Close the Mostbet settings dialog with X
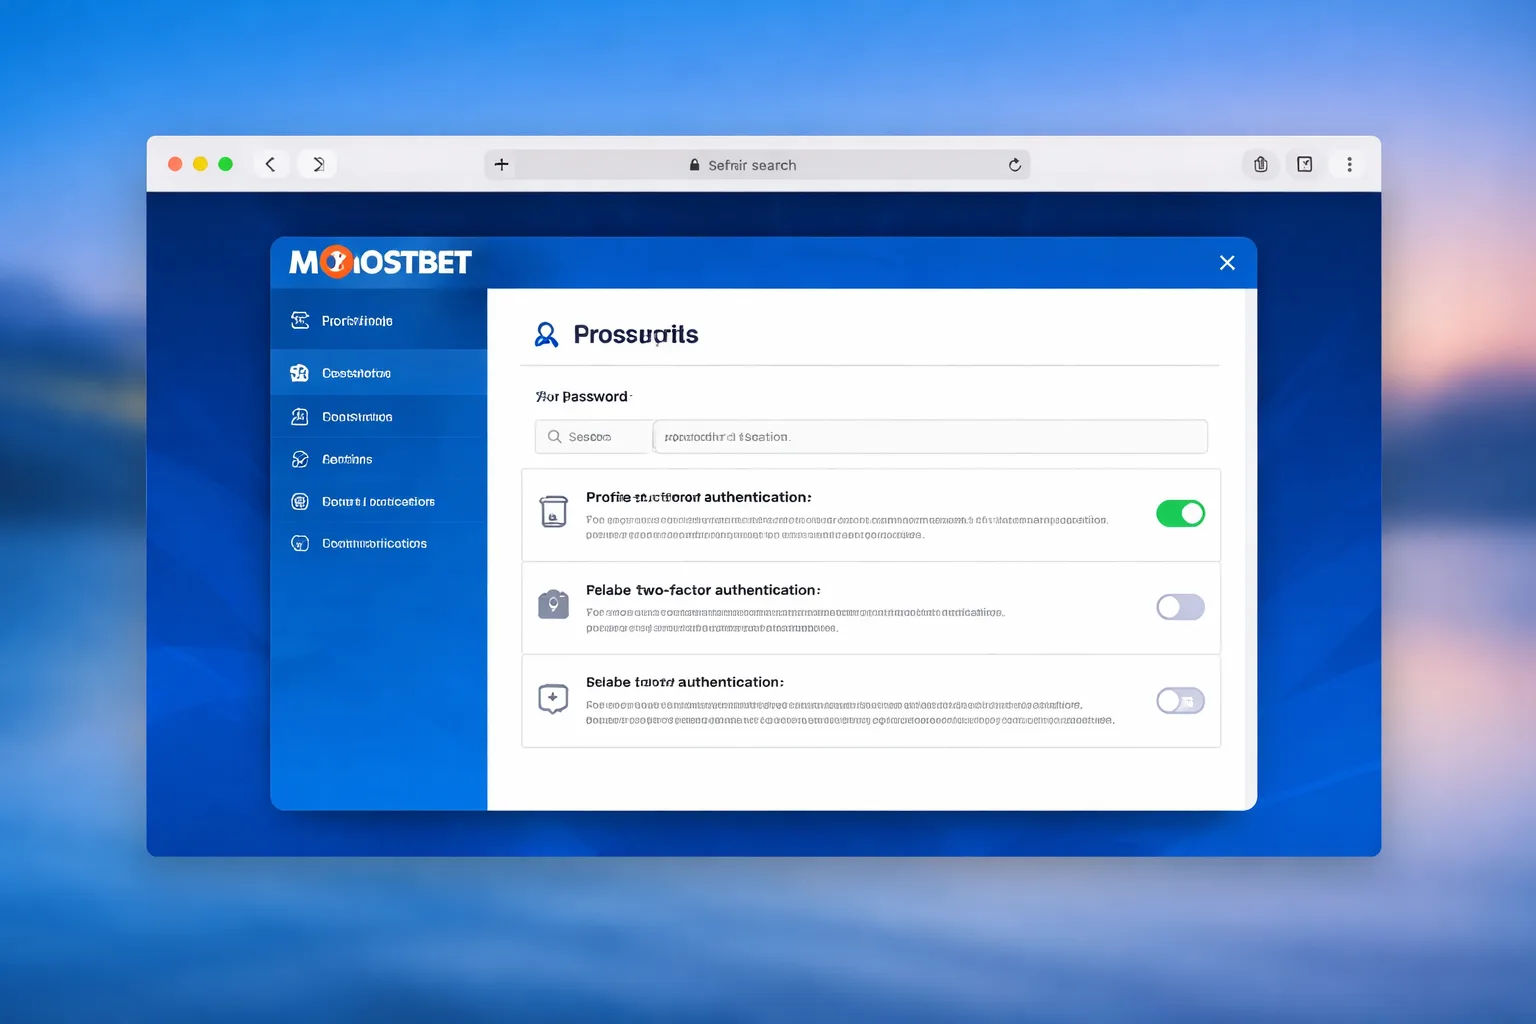1536x1024 pixels. 1227,262
